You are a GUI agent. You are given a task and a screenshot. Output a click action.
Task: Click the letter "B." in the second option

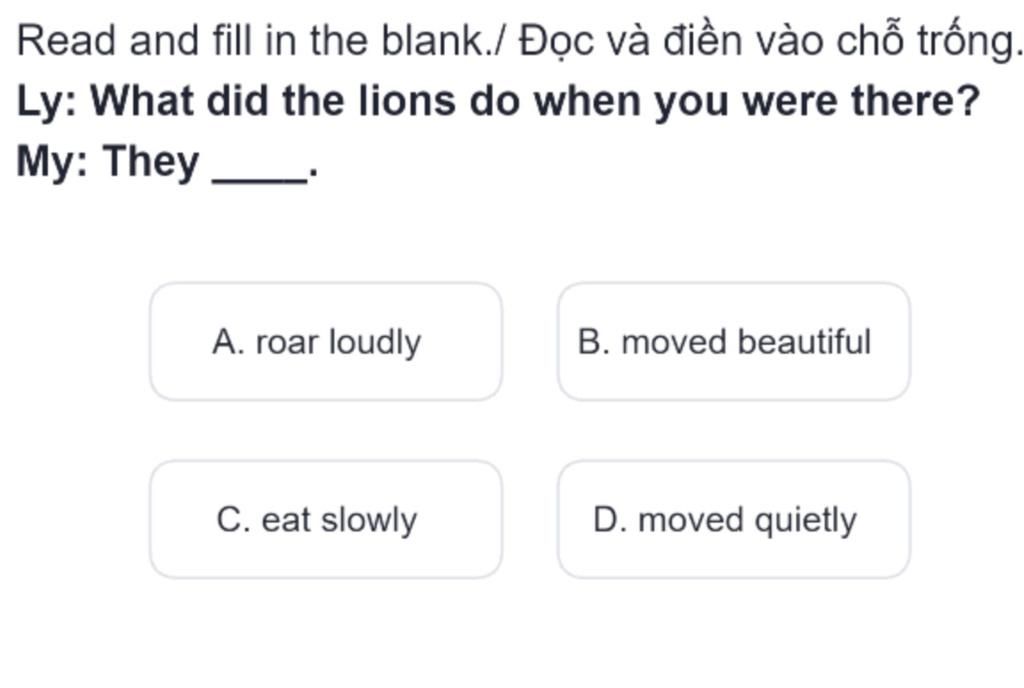coord(594,342)
